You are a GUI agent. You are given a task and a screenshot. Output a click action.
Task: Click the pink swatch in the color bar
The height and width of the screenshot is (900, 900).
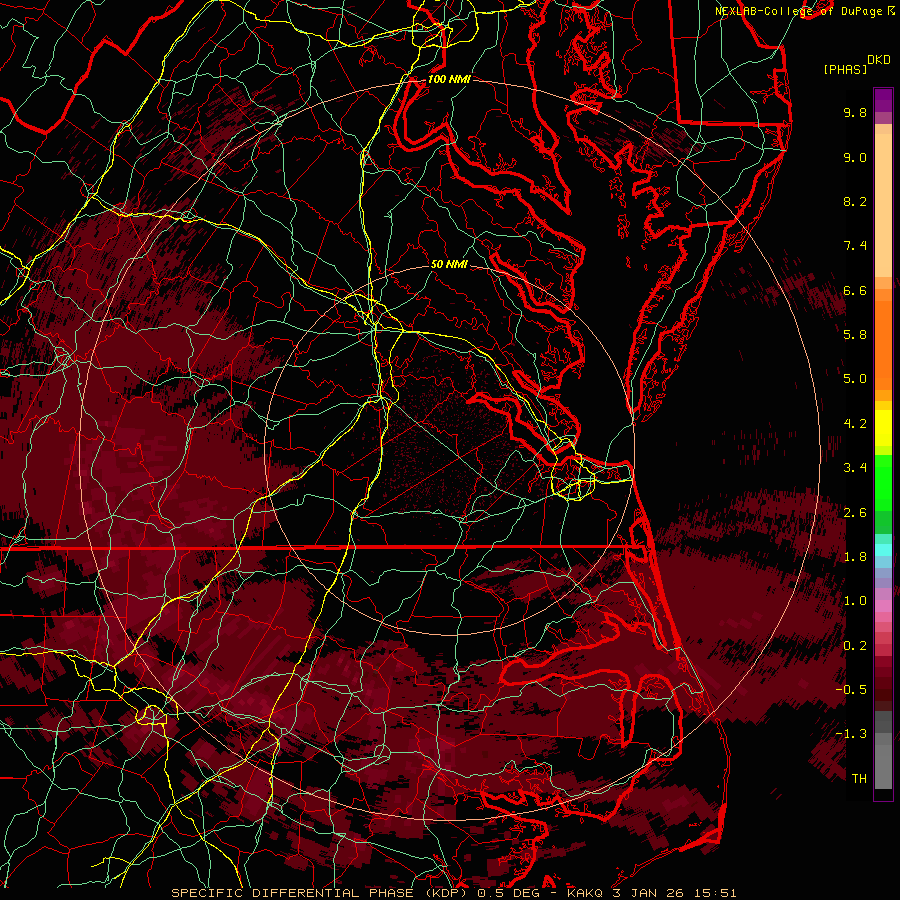click(x=883, y=606)
